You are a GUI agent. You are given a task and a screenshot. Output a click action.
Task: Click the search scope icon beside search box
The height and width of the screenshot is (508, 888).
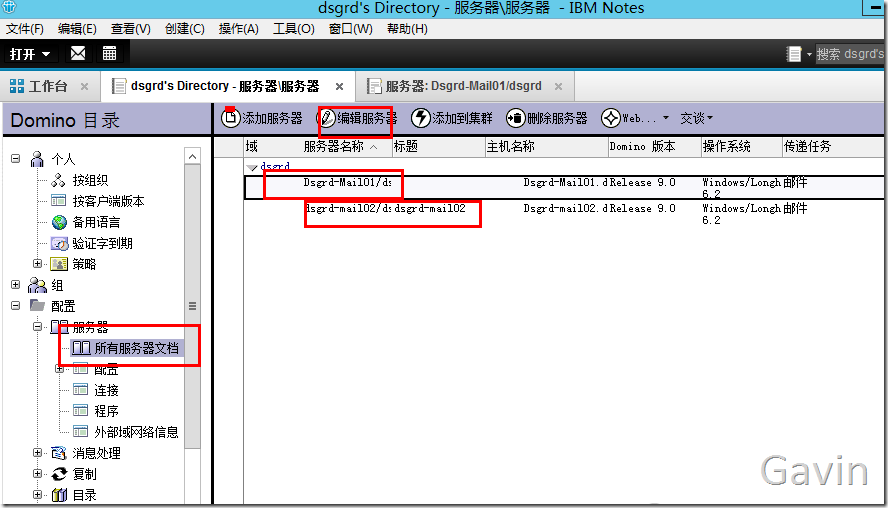[794, 54]
